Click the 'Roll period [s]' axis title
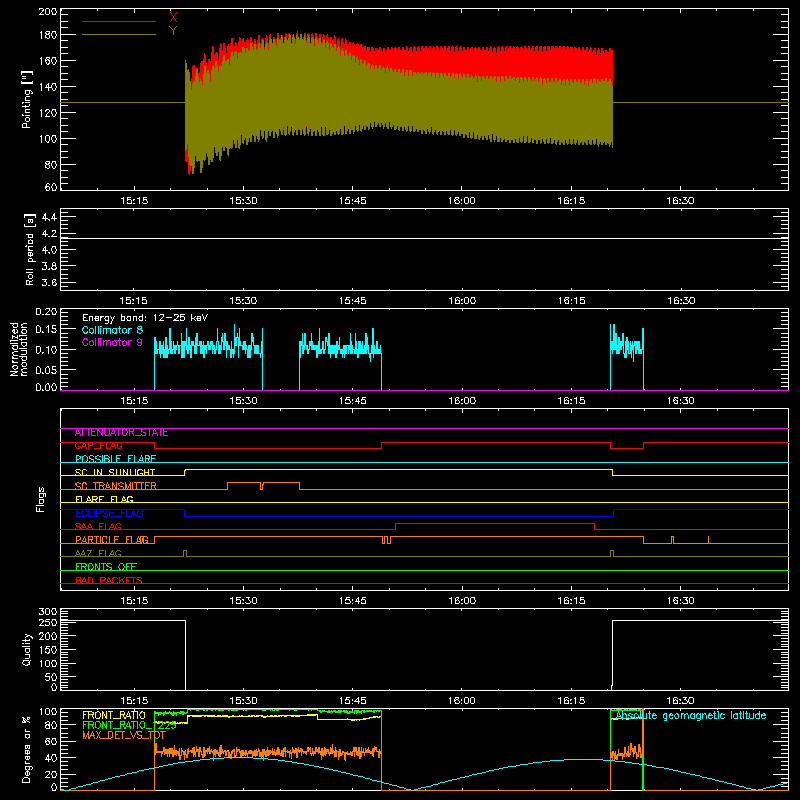Screen dimensions: 800x800 tap(30, 249)
